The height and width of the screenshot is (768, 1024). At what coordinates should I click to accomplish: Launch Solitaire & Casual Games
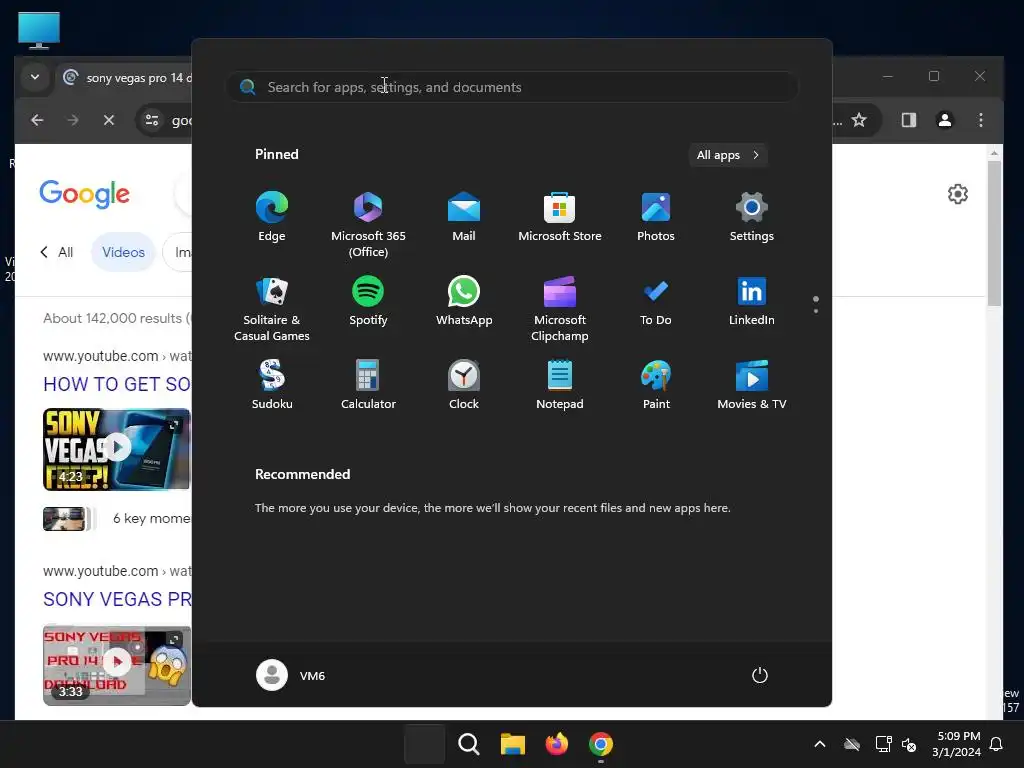click(272, 308)
